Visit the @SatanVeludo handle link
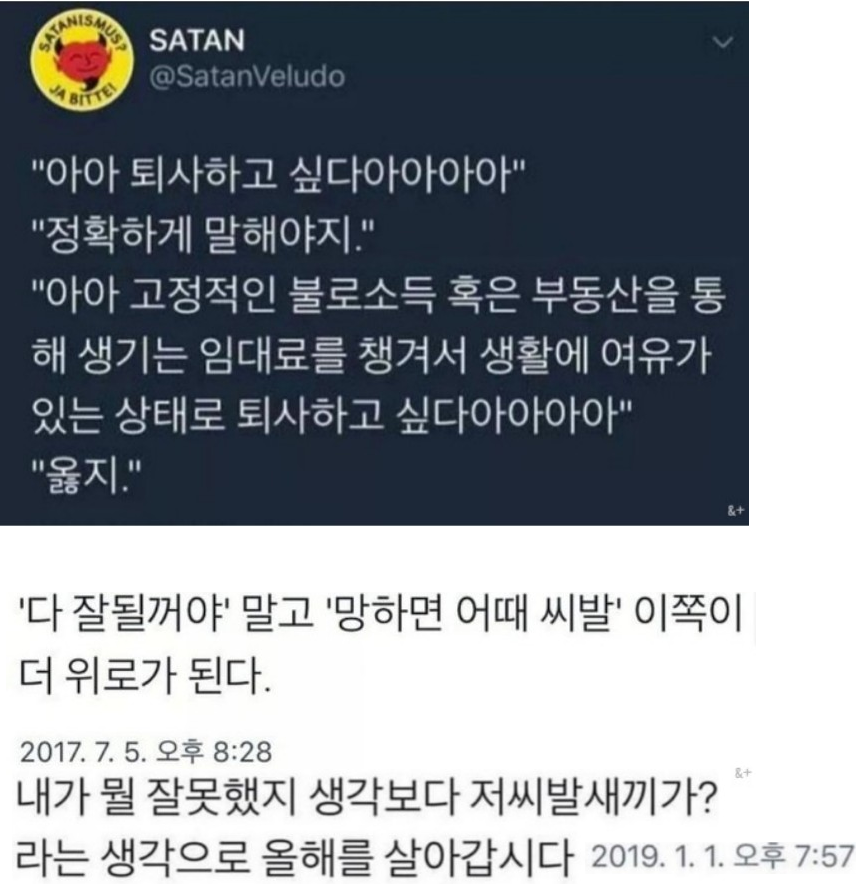This screenshot has width=856, height=884. 247,77
